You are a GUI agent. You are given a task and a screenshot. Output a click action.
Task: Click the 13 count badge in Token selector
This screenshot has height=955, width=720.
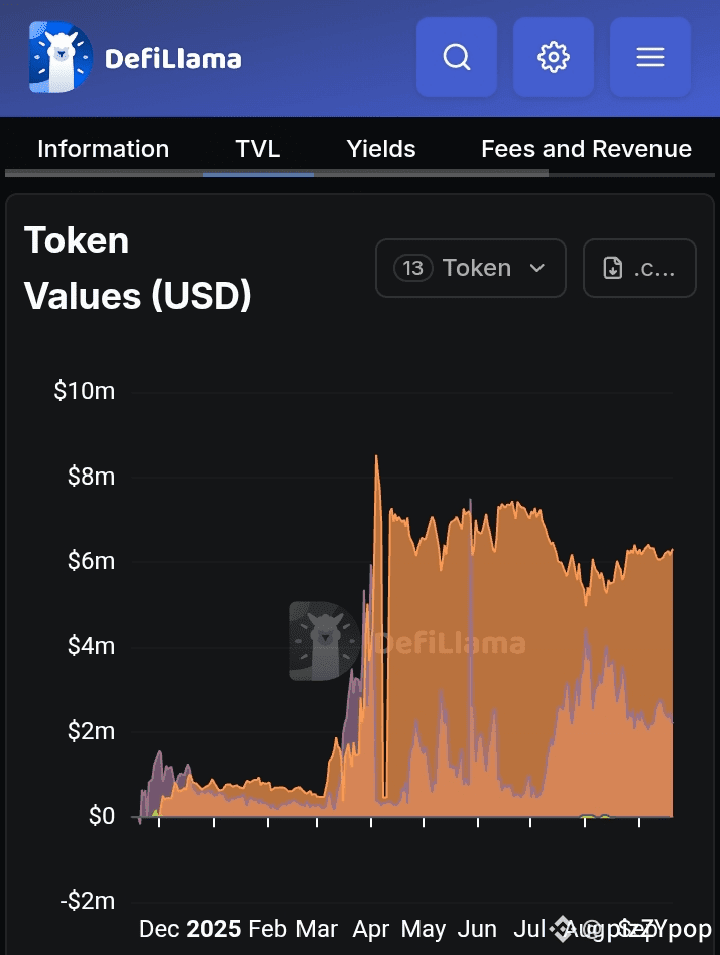click(413, 268)
